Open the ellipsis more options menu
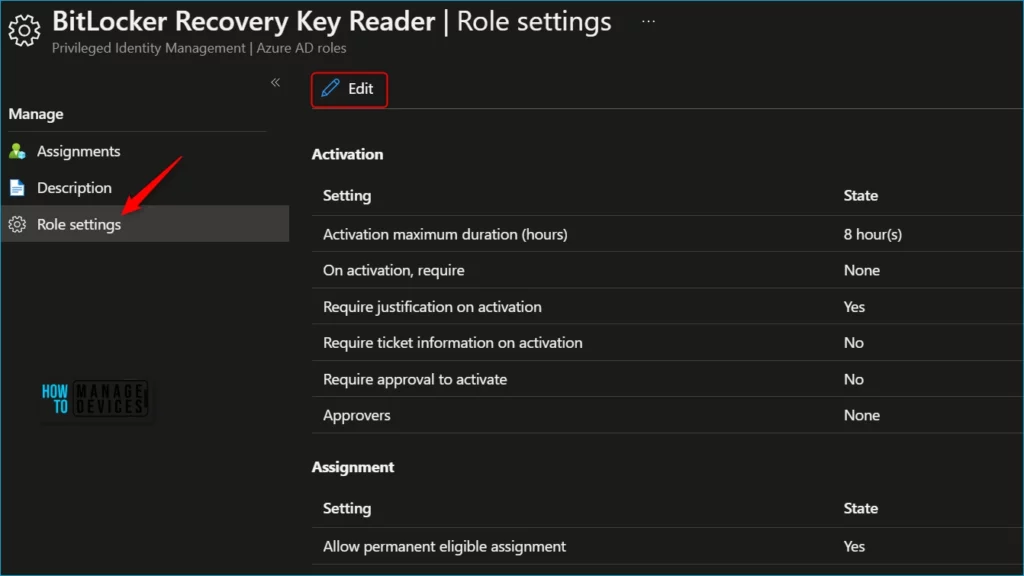The image size is (1024, 576). 648,22
